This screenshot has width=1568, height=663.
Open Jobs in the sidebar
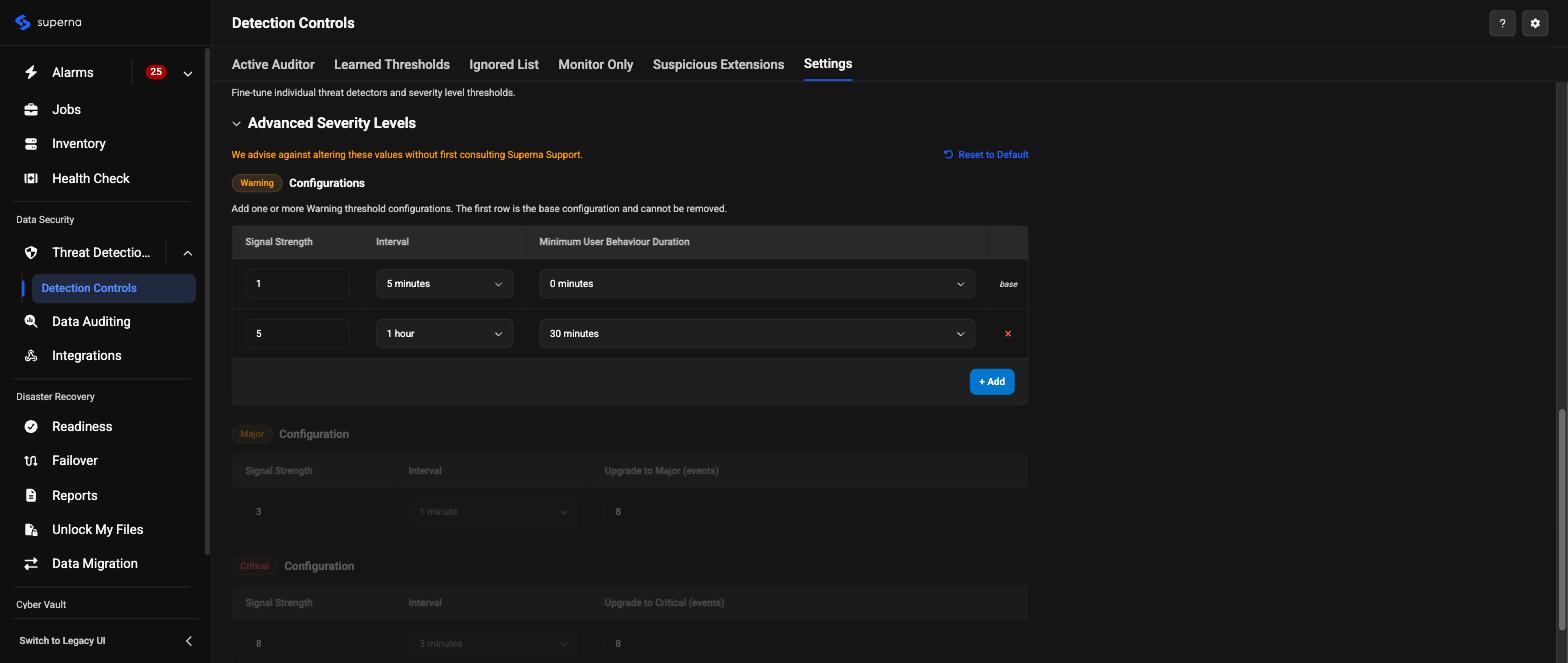[x=66, y=110]
